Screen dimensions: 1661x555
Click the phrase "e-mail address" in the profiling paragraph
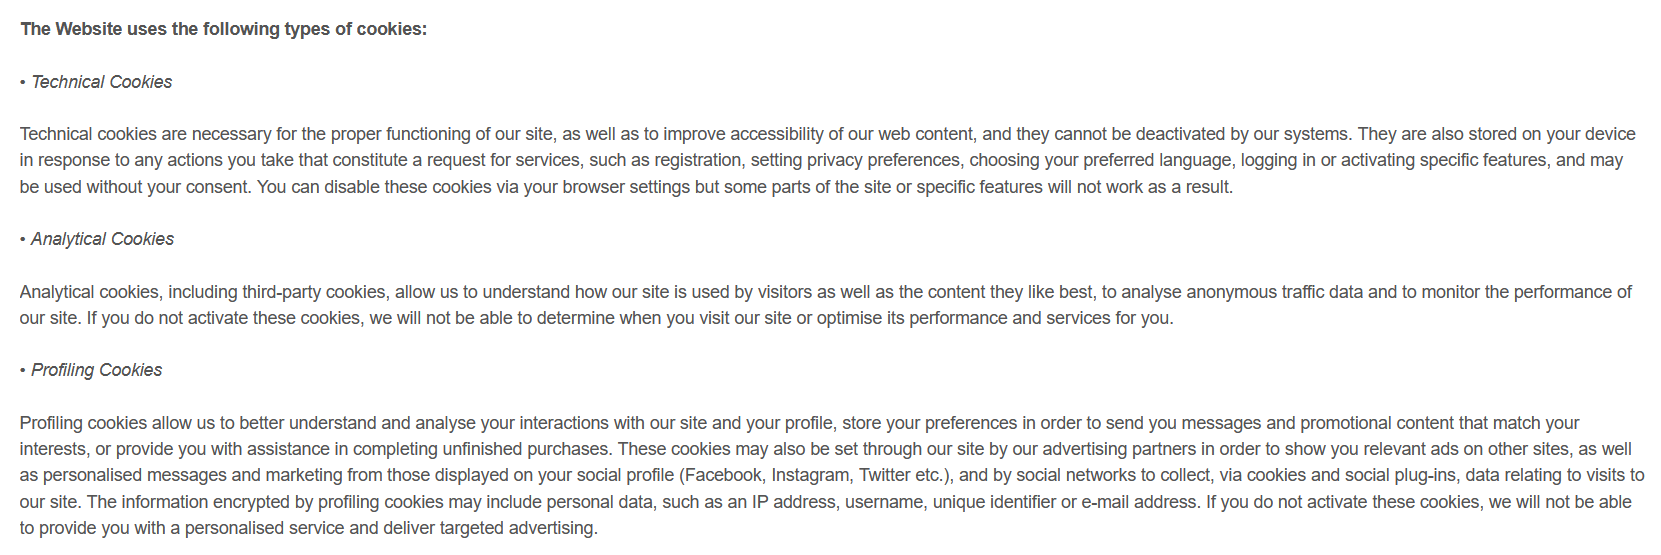1141,502
